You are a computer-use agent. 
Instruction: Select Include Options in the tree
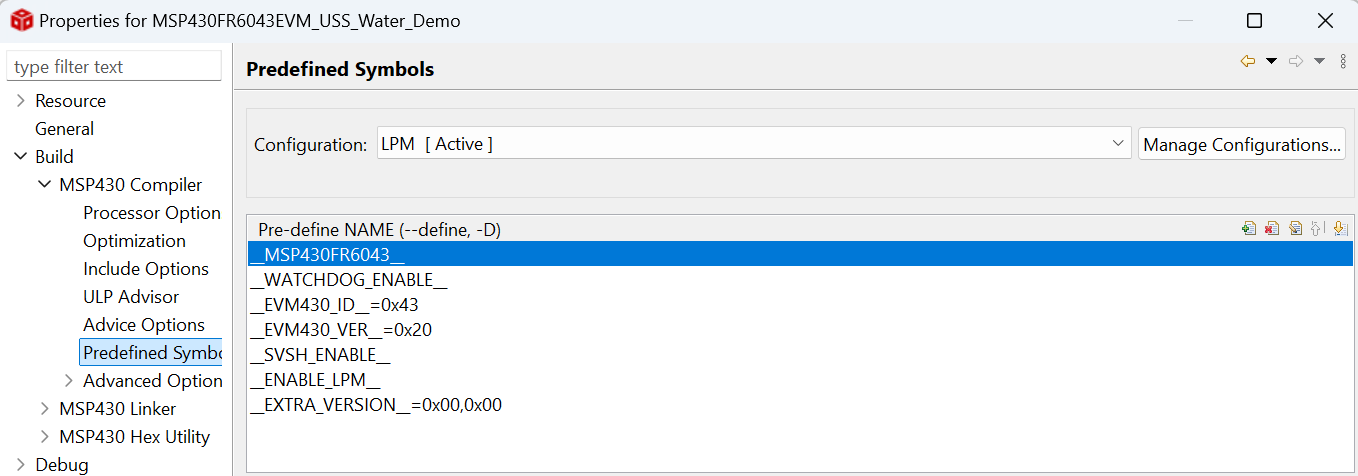pyautogui.click(x=146, y=269)
